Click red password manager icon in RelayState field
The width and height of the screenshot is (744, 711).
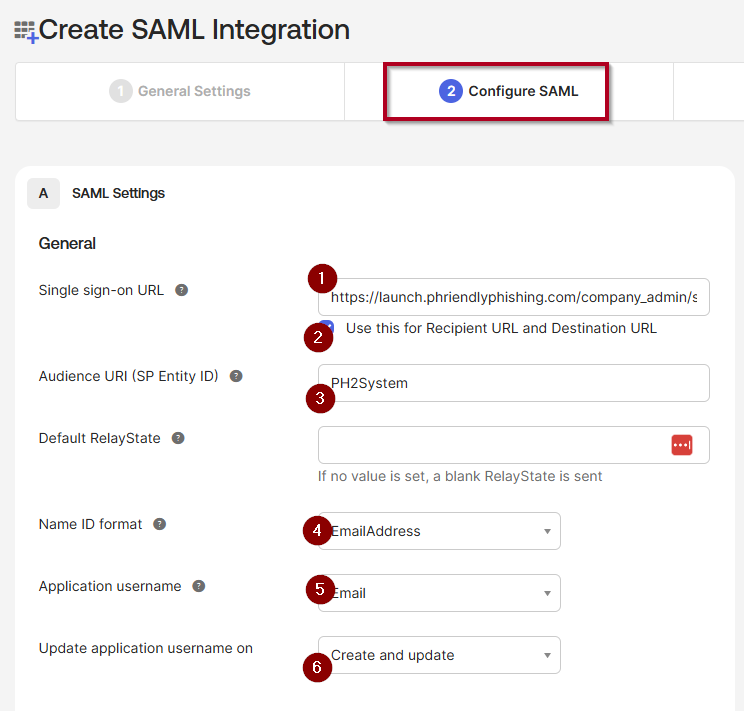682,445
